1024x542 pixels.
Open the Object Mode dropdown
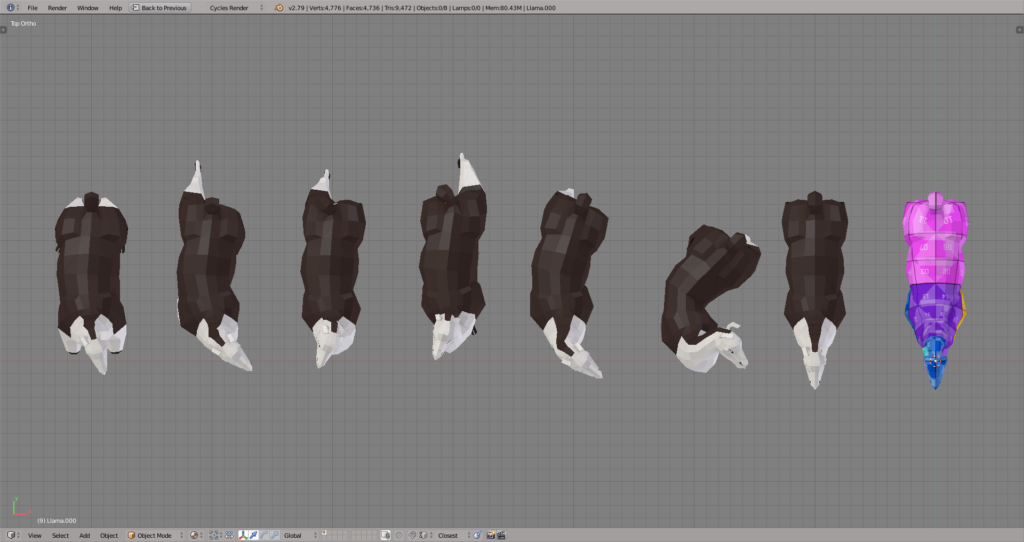(x=155, y=535)
